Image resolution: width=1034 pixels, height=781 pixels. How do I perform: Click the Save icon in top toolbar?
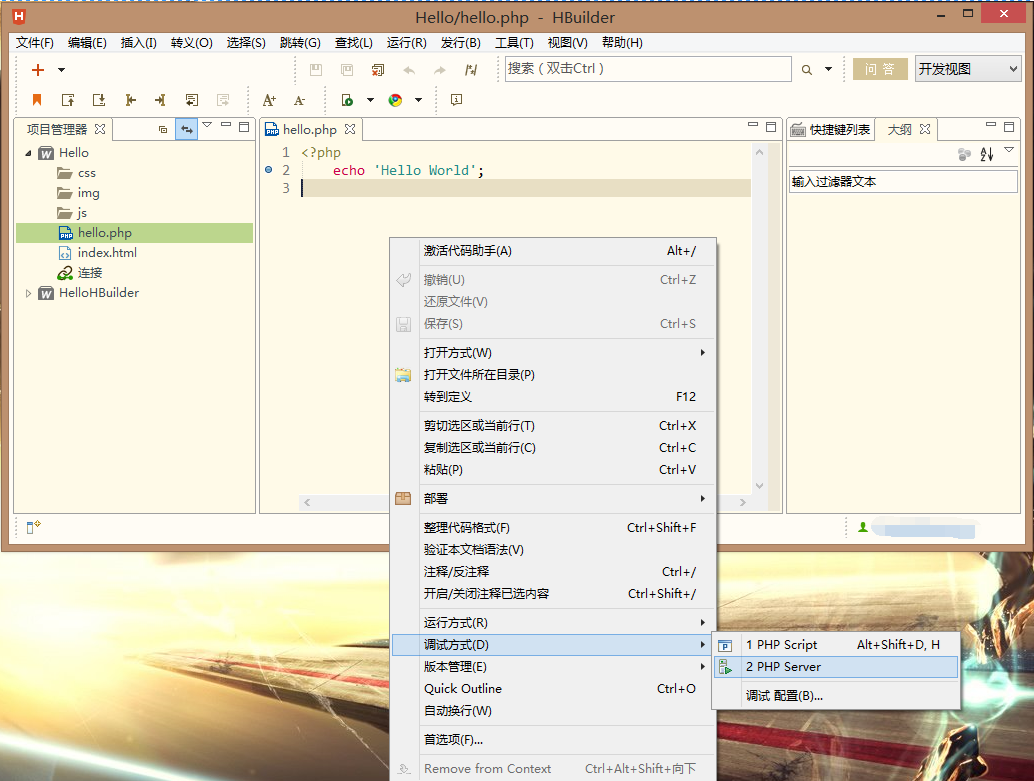point(317,70)
